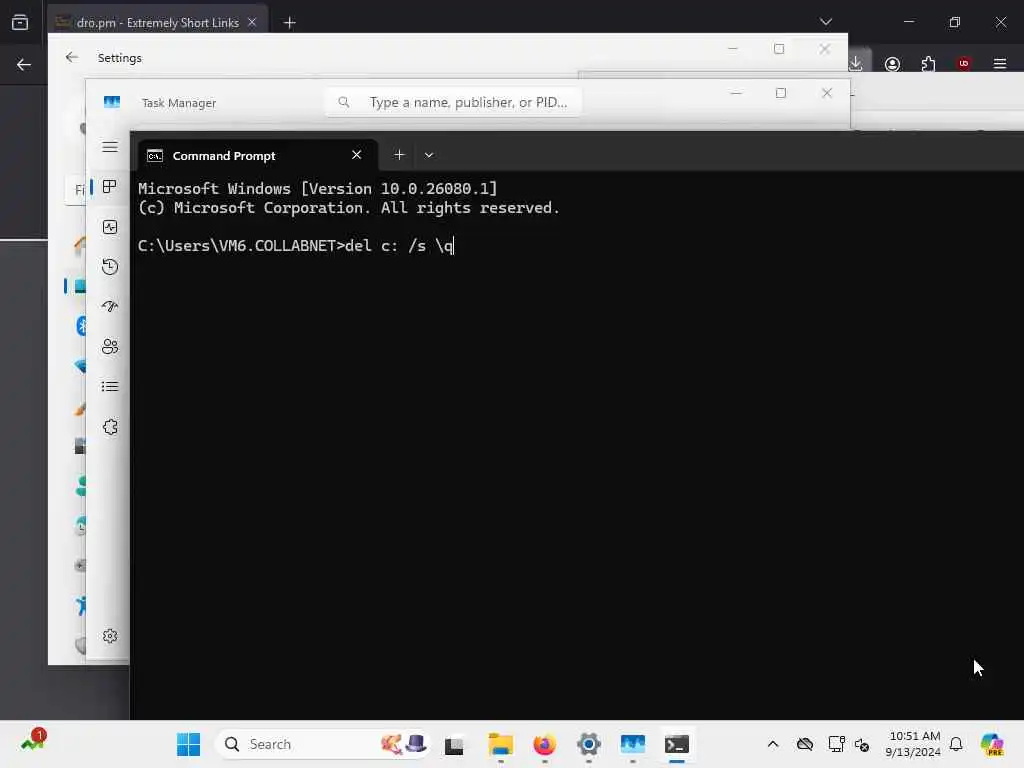Screen dimensions: 1024x768
Task: Open Firefox application menu
Action: coord(1000,63)
